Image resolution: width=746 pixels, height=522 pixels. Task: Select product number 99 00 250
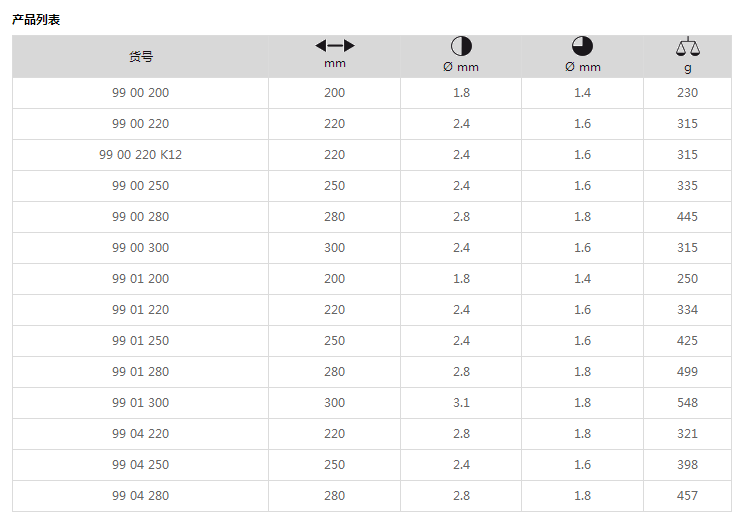pos(140,186)
